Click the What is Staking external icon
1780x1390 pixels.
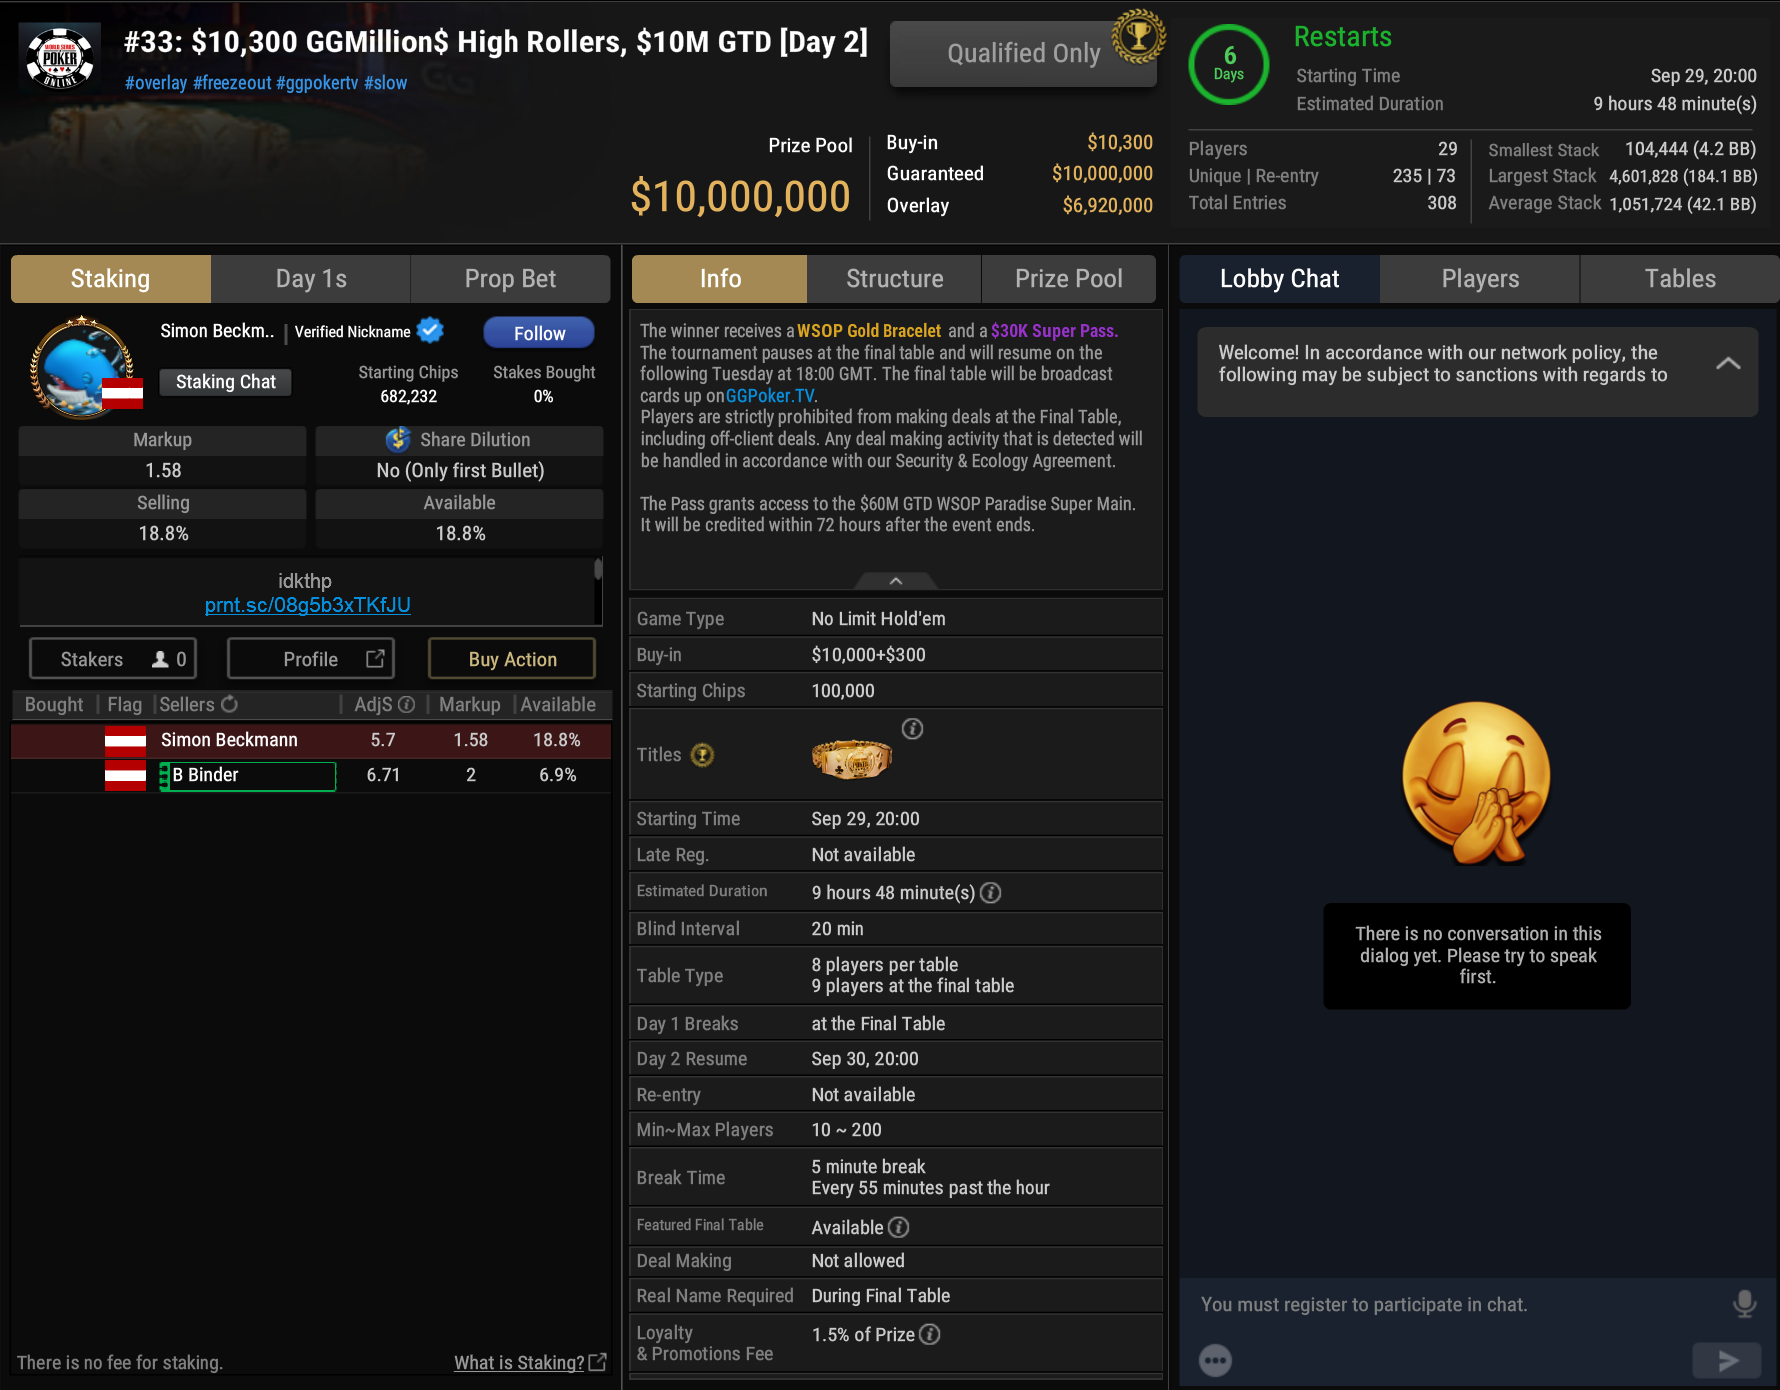point(598,1362)
